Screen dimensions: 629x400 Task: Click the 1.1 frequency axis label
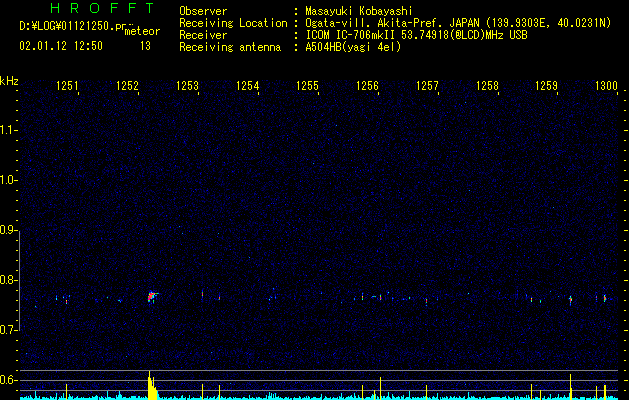(8, 130)
